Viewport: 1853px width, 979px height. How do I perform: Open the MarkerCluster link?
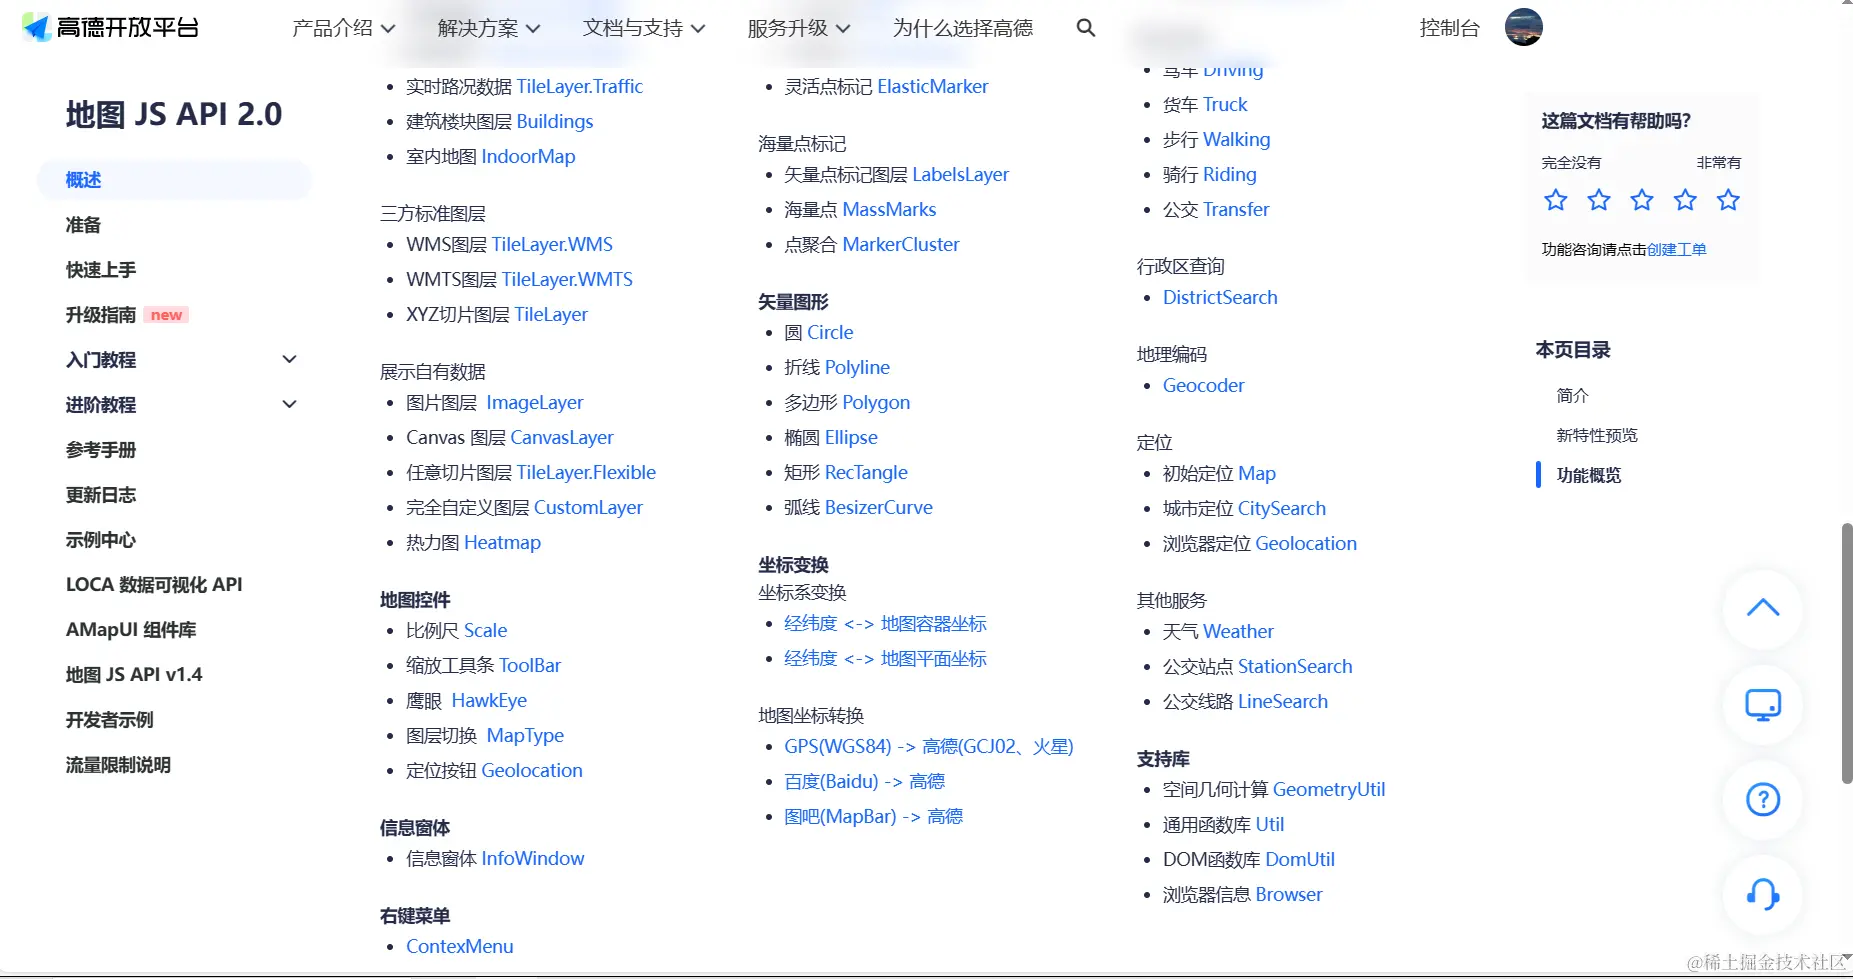coord(901,244)
